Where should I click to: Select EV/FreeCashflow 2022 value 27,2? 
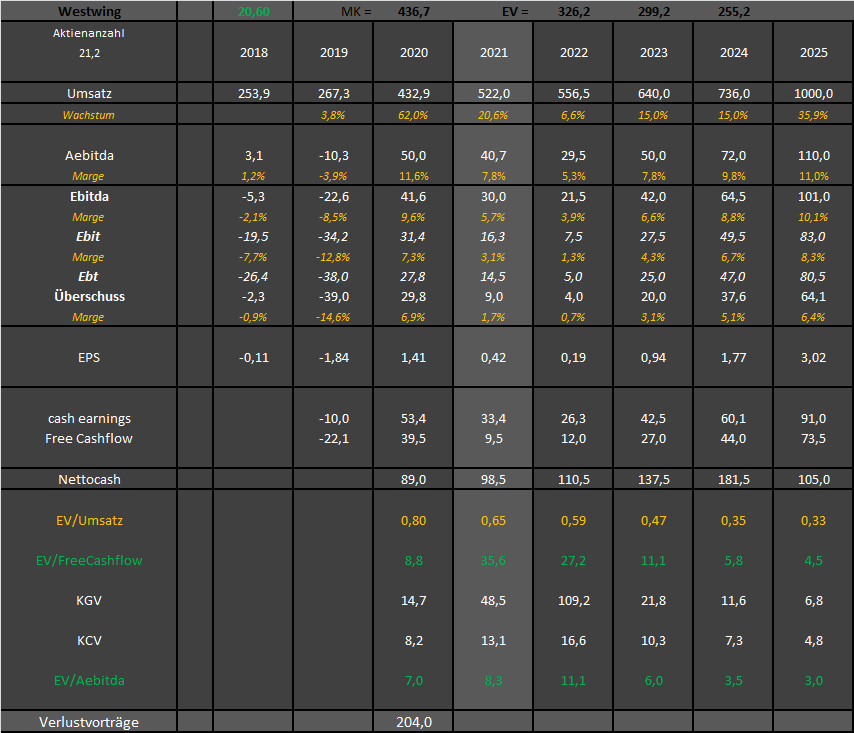point(574,560)
